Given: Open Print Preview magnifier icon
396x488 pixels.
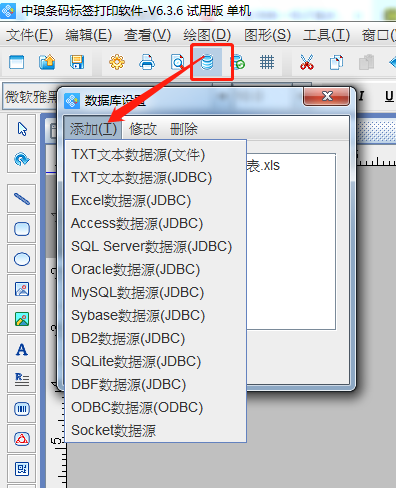Looking at the screenshot, I should [177, 62].
